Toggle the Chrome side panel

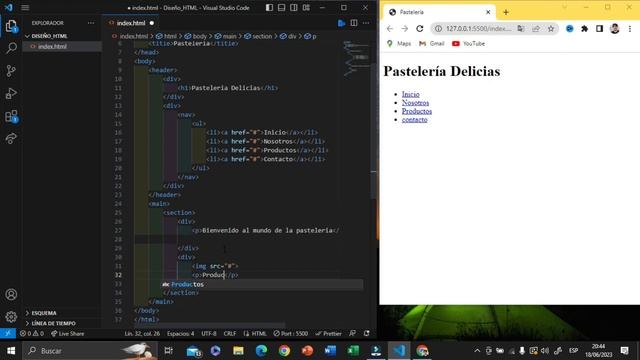pos(599,29)
